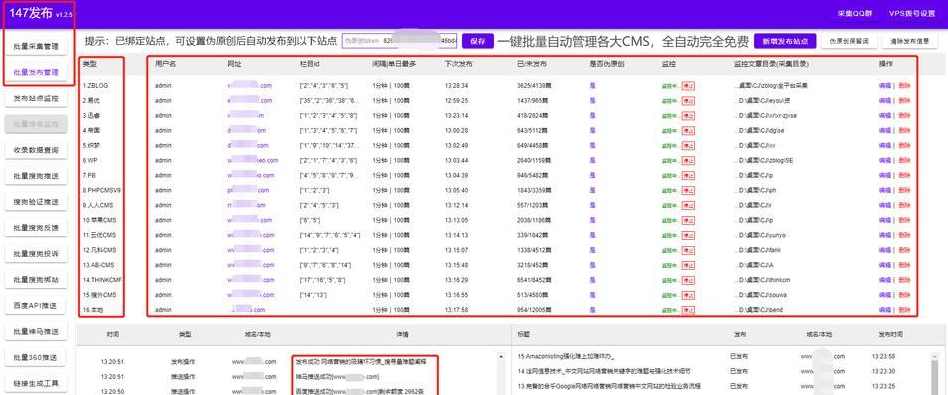Click the 13:28:34 next-publish time cell
Image resolution: width=948 pixels, height=395 pixels.
(456, 86)
